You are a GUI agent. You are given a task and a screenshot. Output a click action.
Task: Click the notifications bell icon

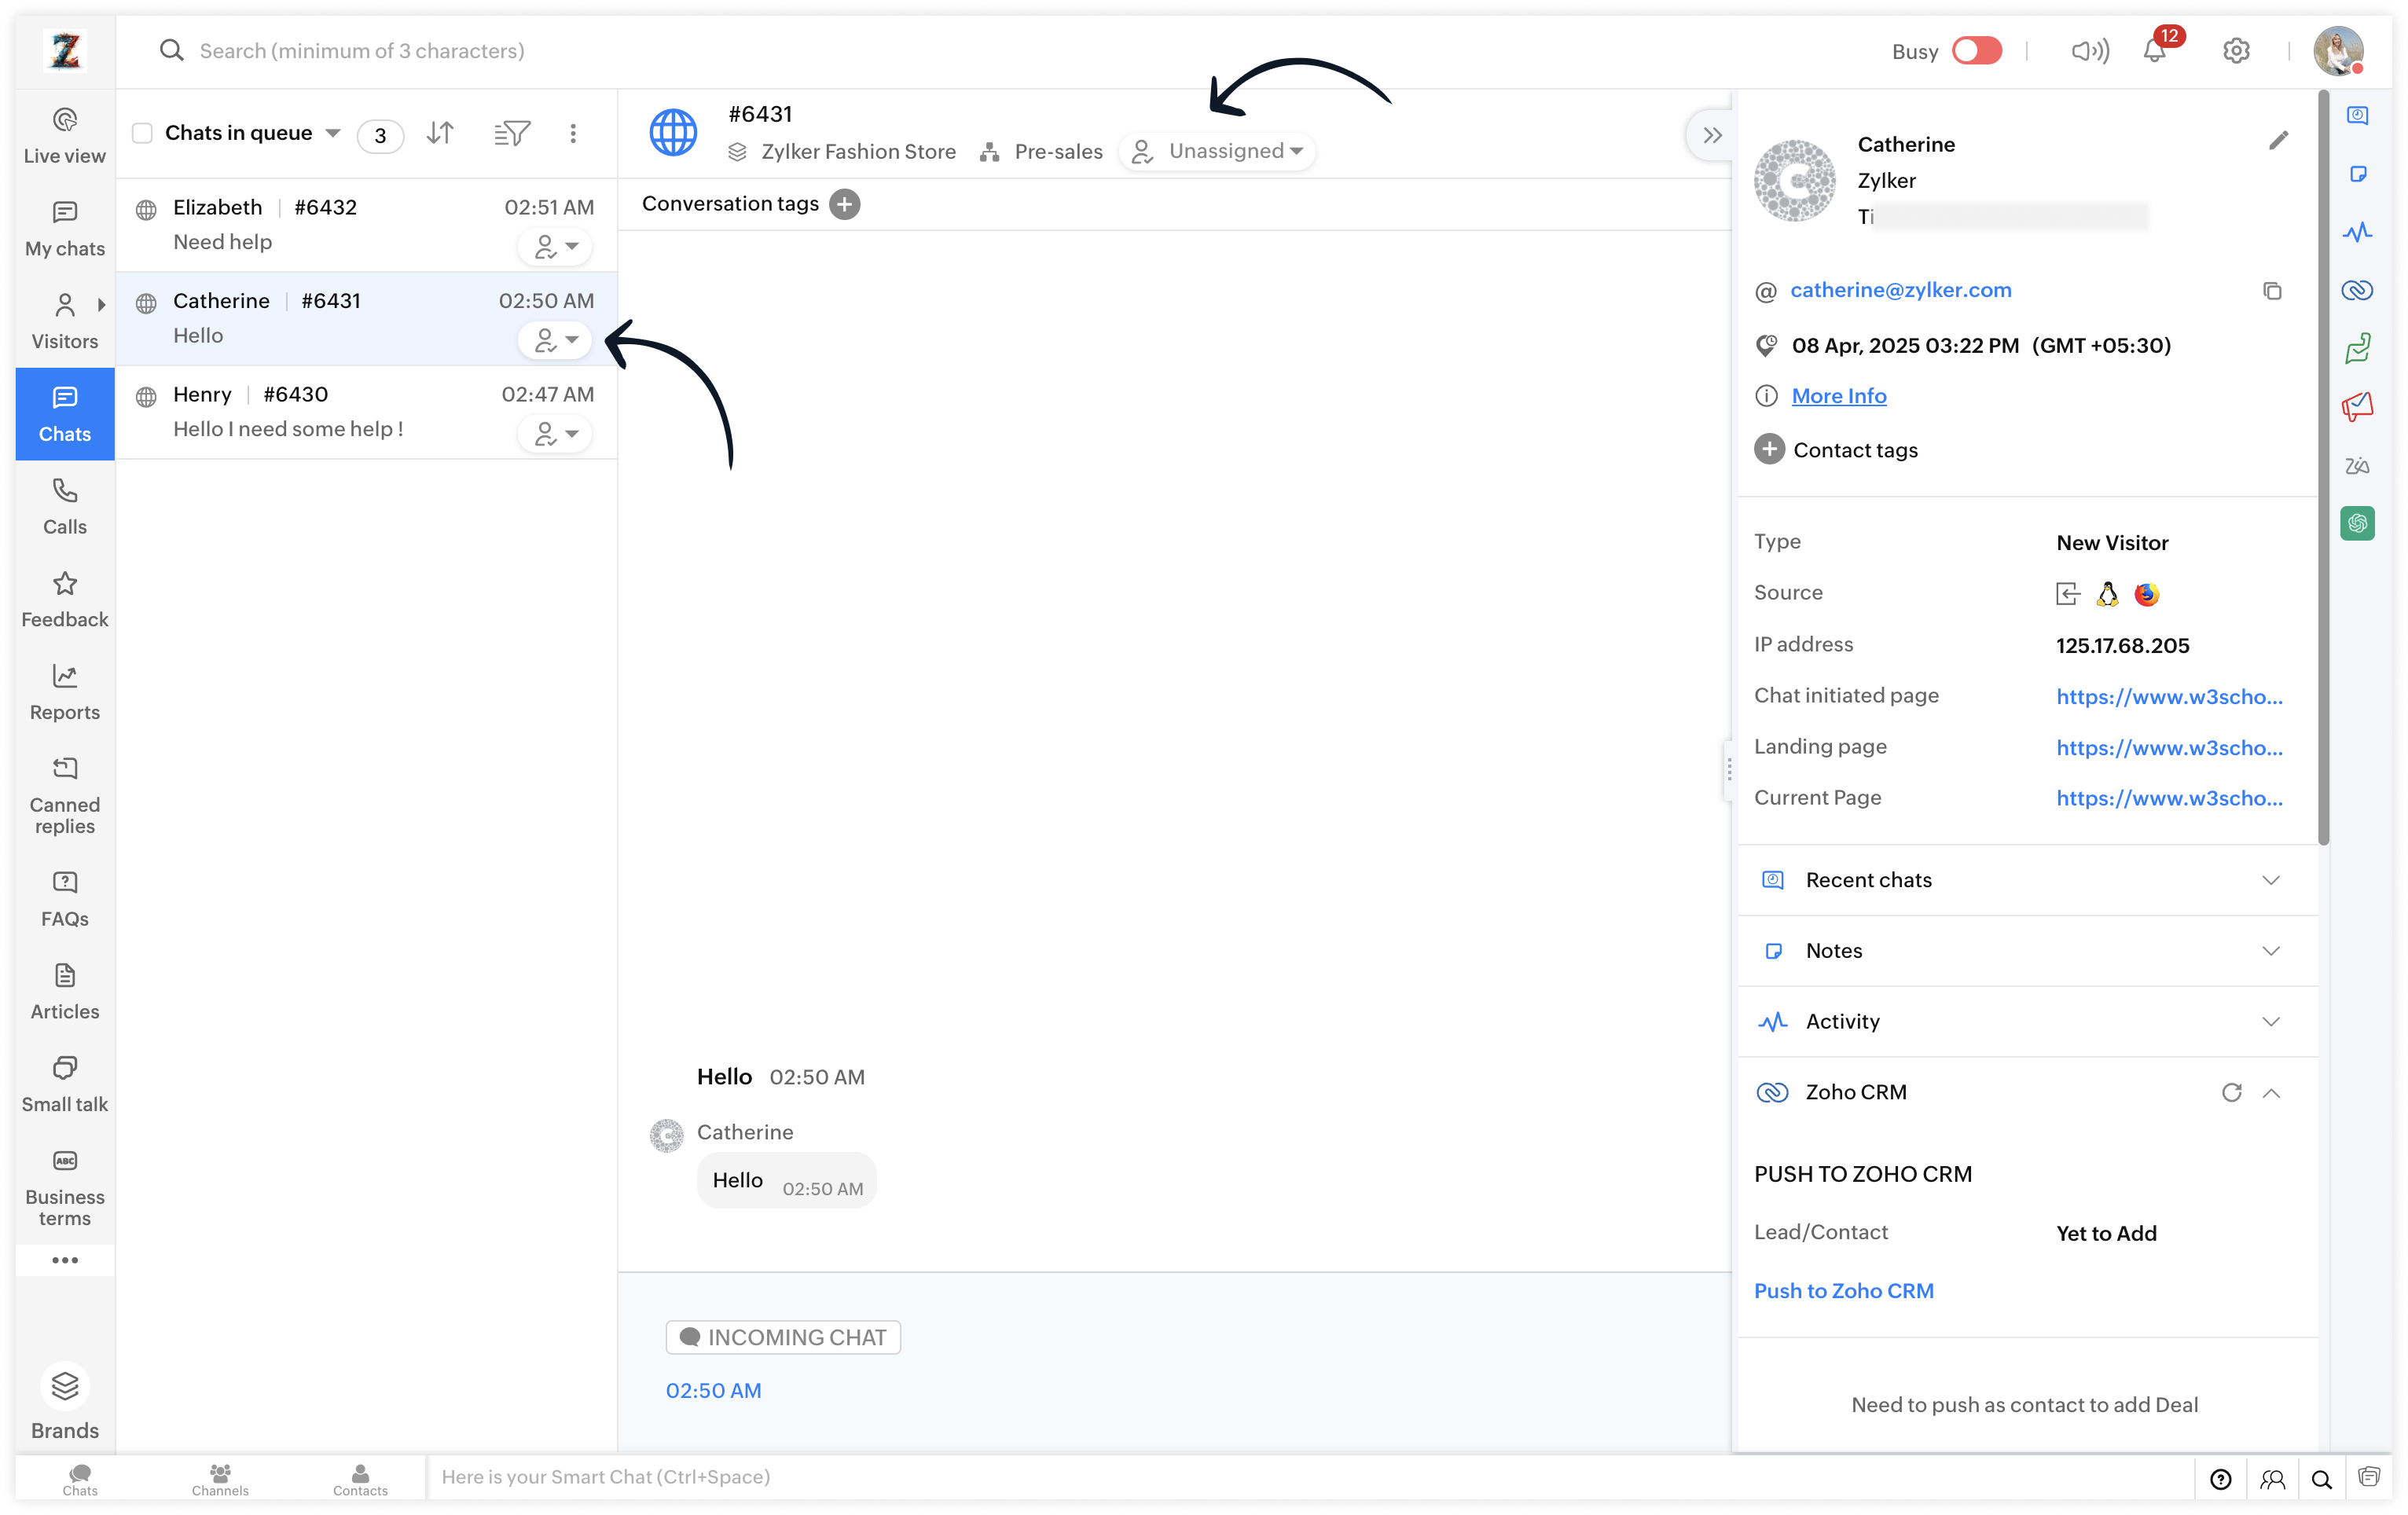[x=2154, y=52]
